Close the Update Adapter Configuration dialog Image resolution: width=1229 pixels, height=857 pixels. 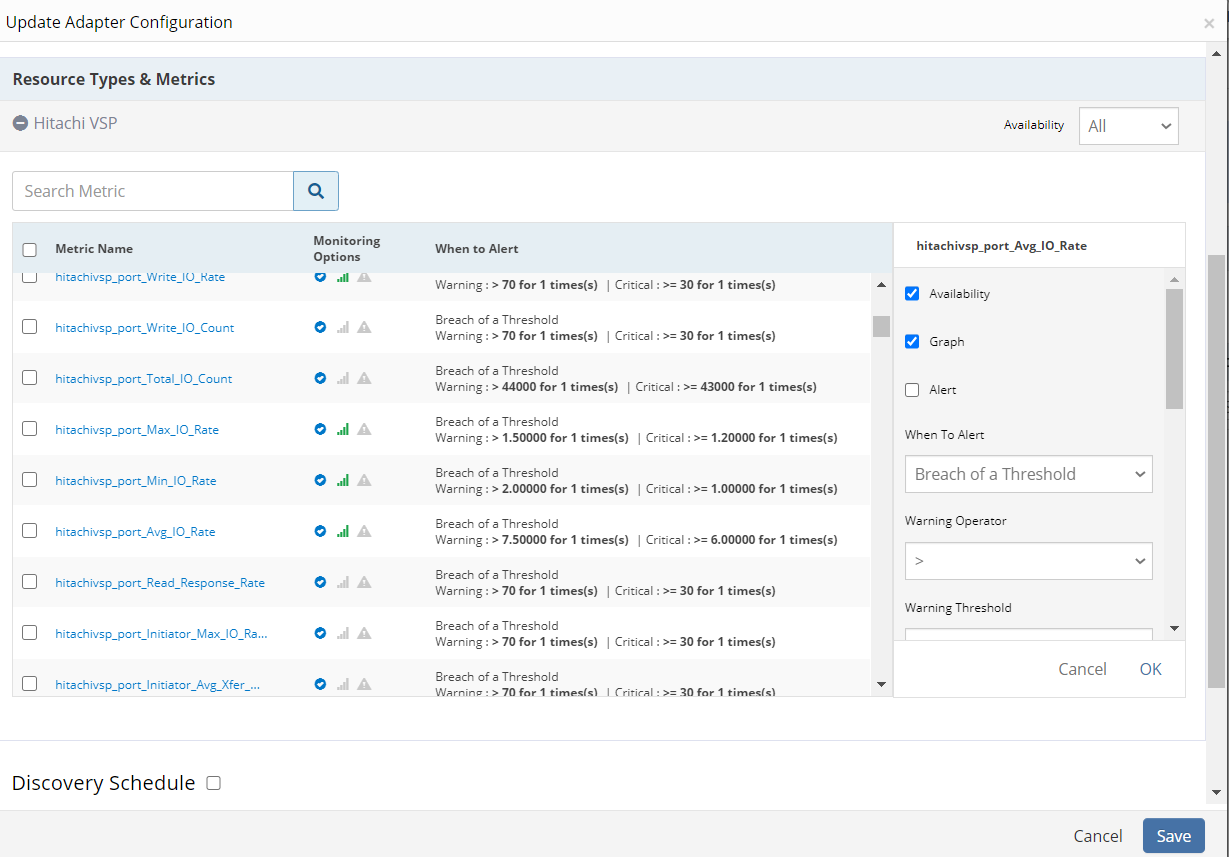[1209, 23]
